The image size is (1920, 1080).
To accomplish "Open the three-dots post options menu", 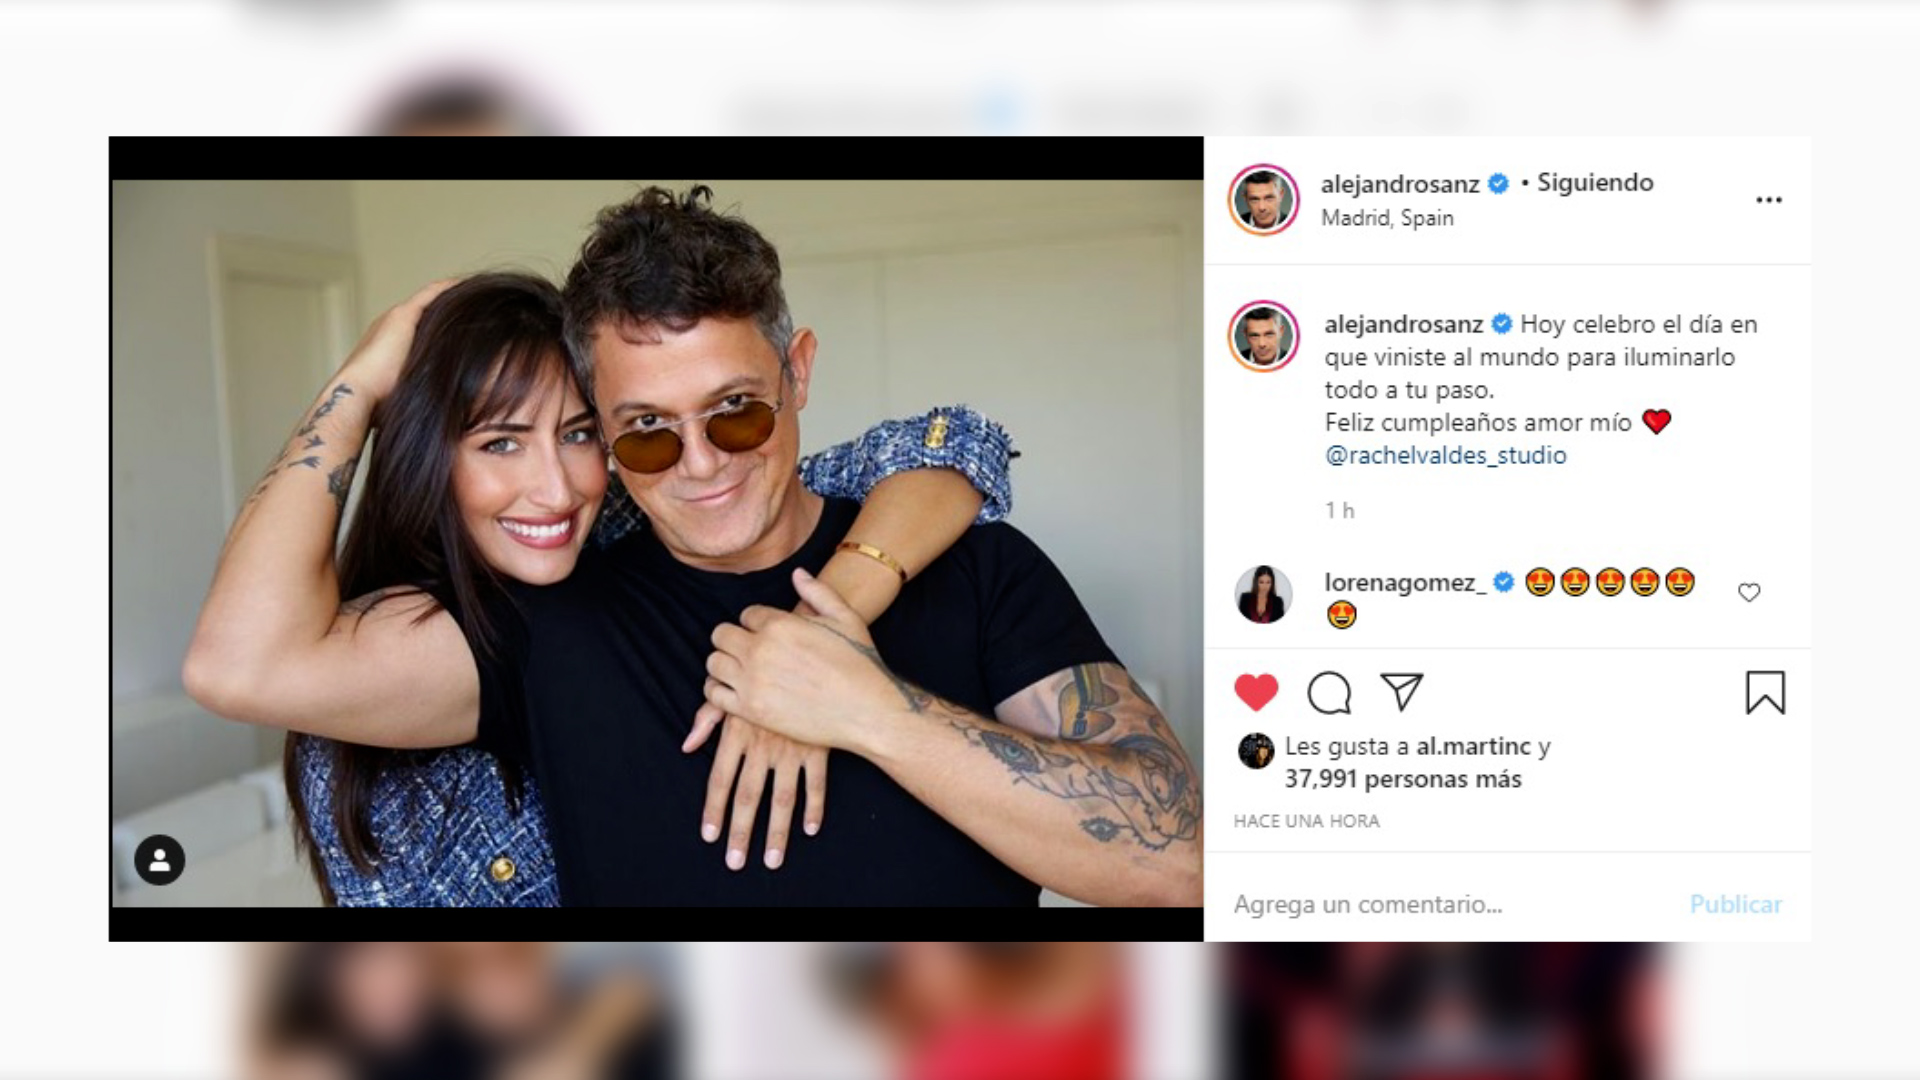I will (1769, 200).
